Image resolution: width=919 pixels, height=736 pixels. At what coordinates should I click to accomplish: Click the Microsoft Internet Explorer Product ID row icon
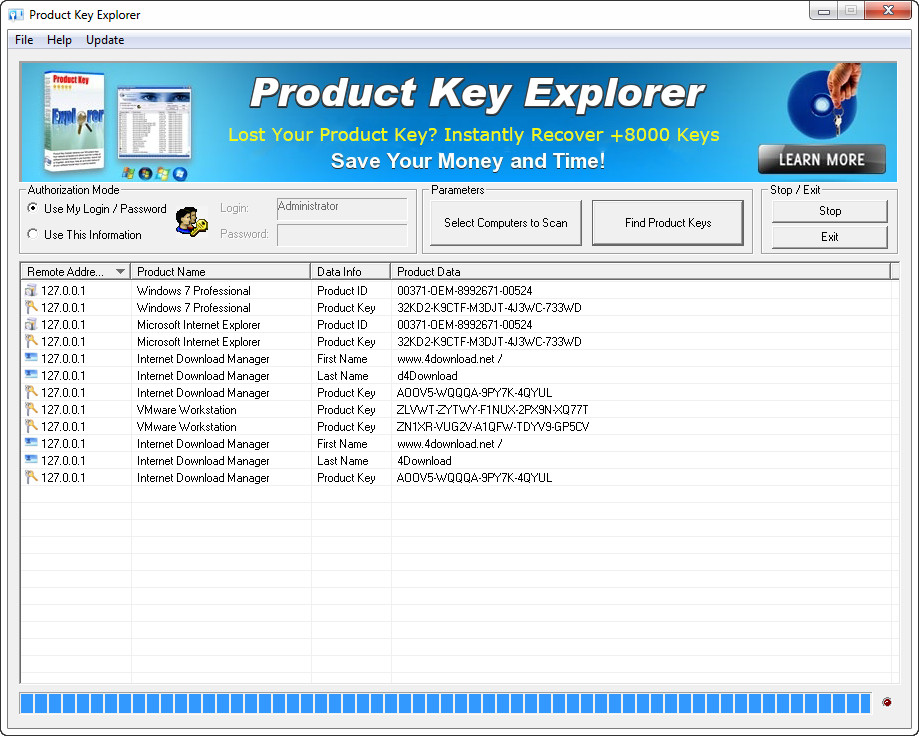tap(31, 324)
